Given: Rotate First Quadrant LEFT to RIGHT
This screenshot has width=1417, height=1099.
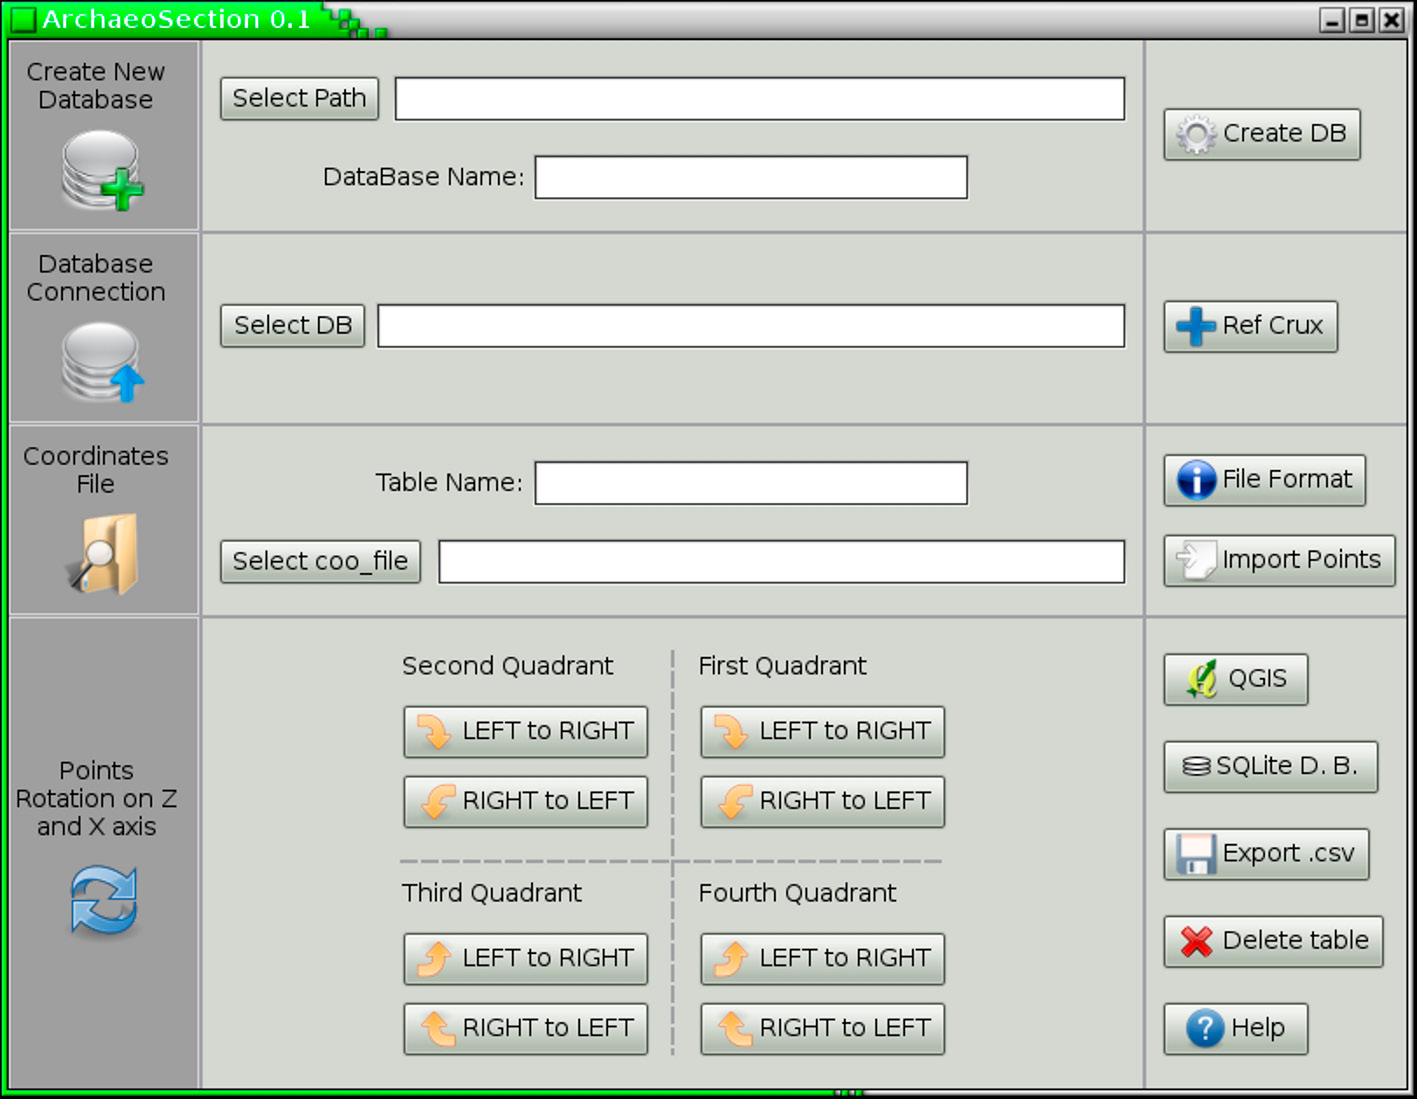Looking at the screenshot, I should (823, 732).
